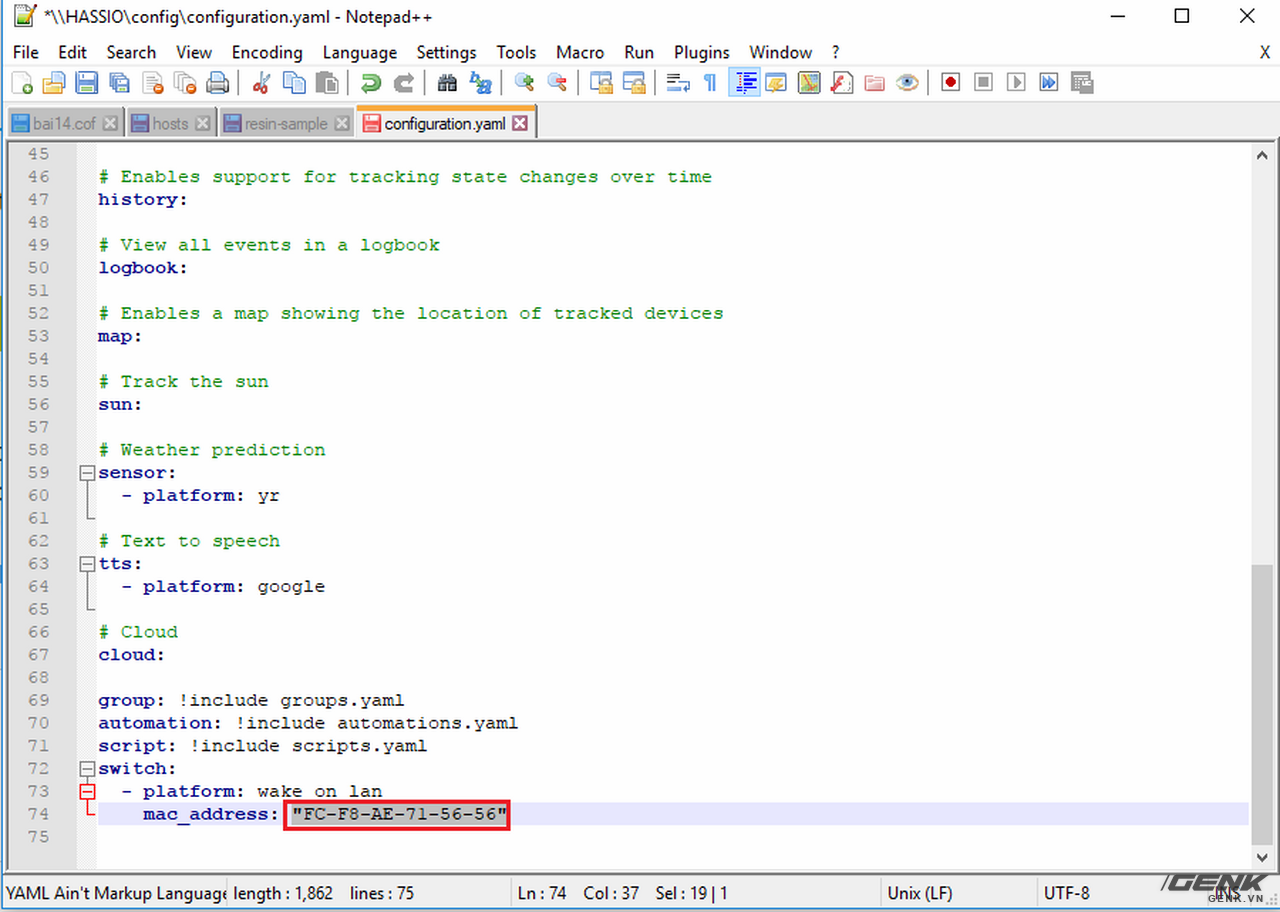Screen dimensions: 1280x912
Task: Click the scroll up arrow of the editor
Action: point(1262,154)
